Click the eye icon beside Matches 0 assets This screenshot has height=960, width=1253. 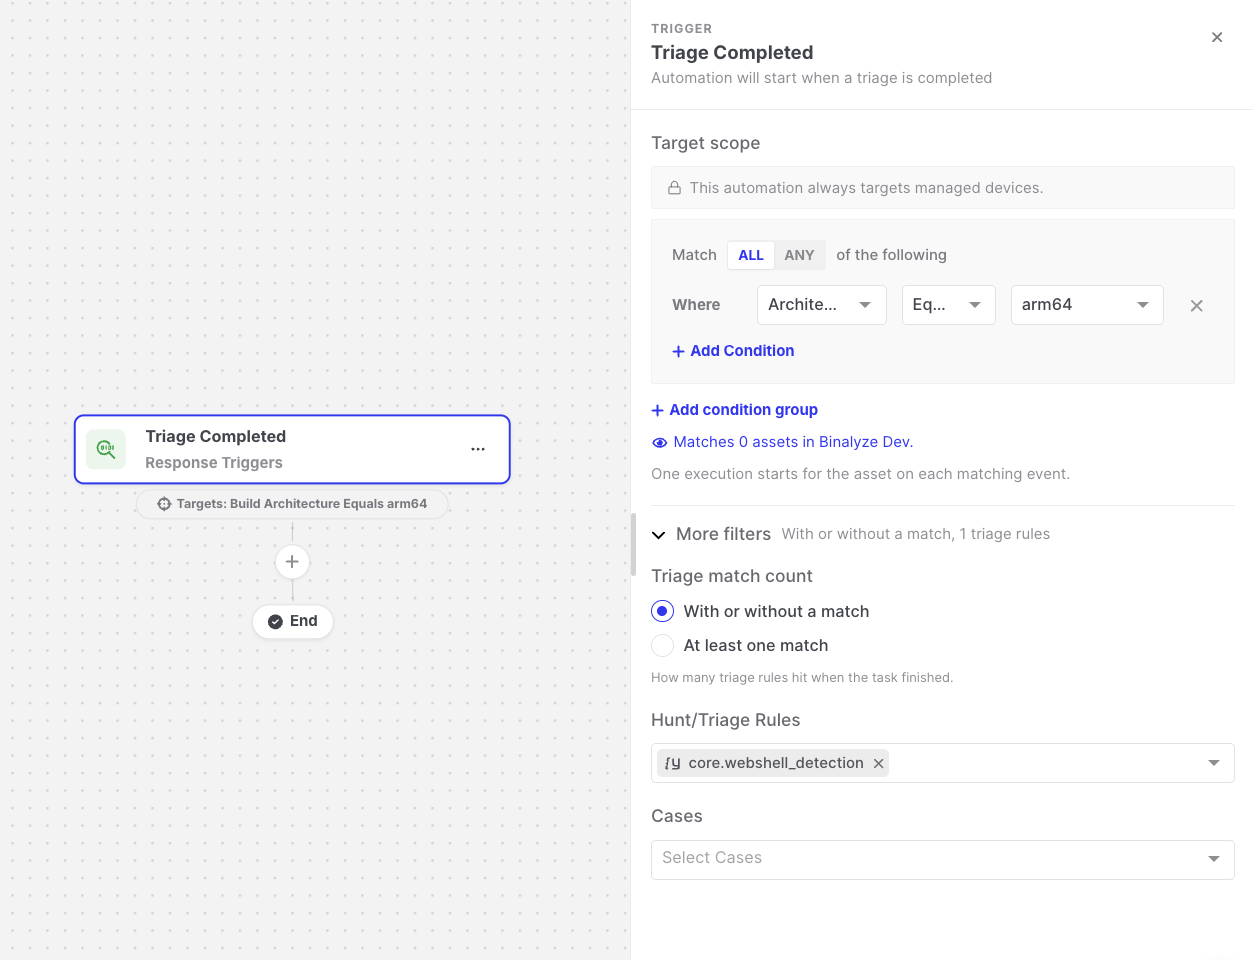[659, 443]
